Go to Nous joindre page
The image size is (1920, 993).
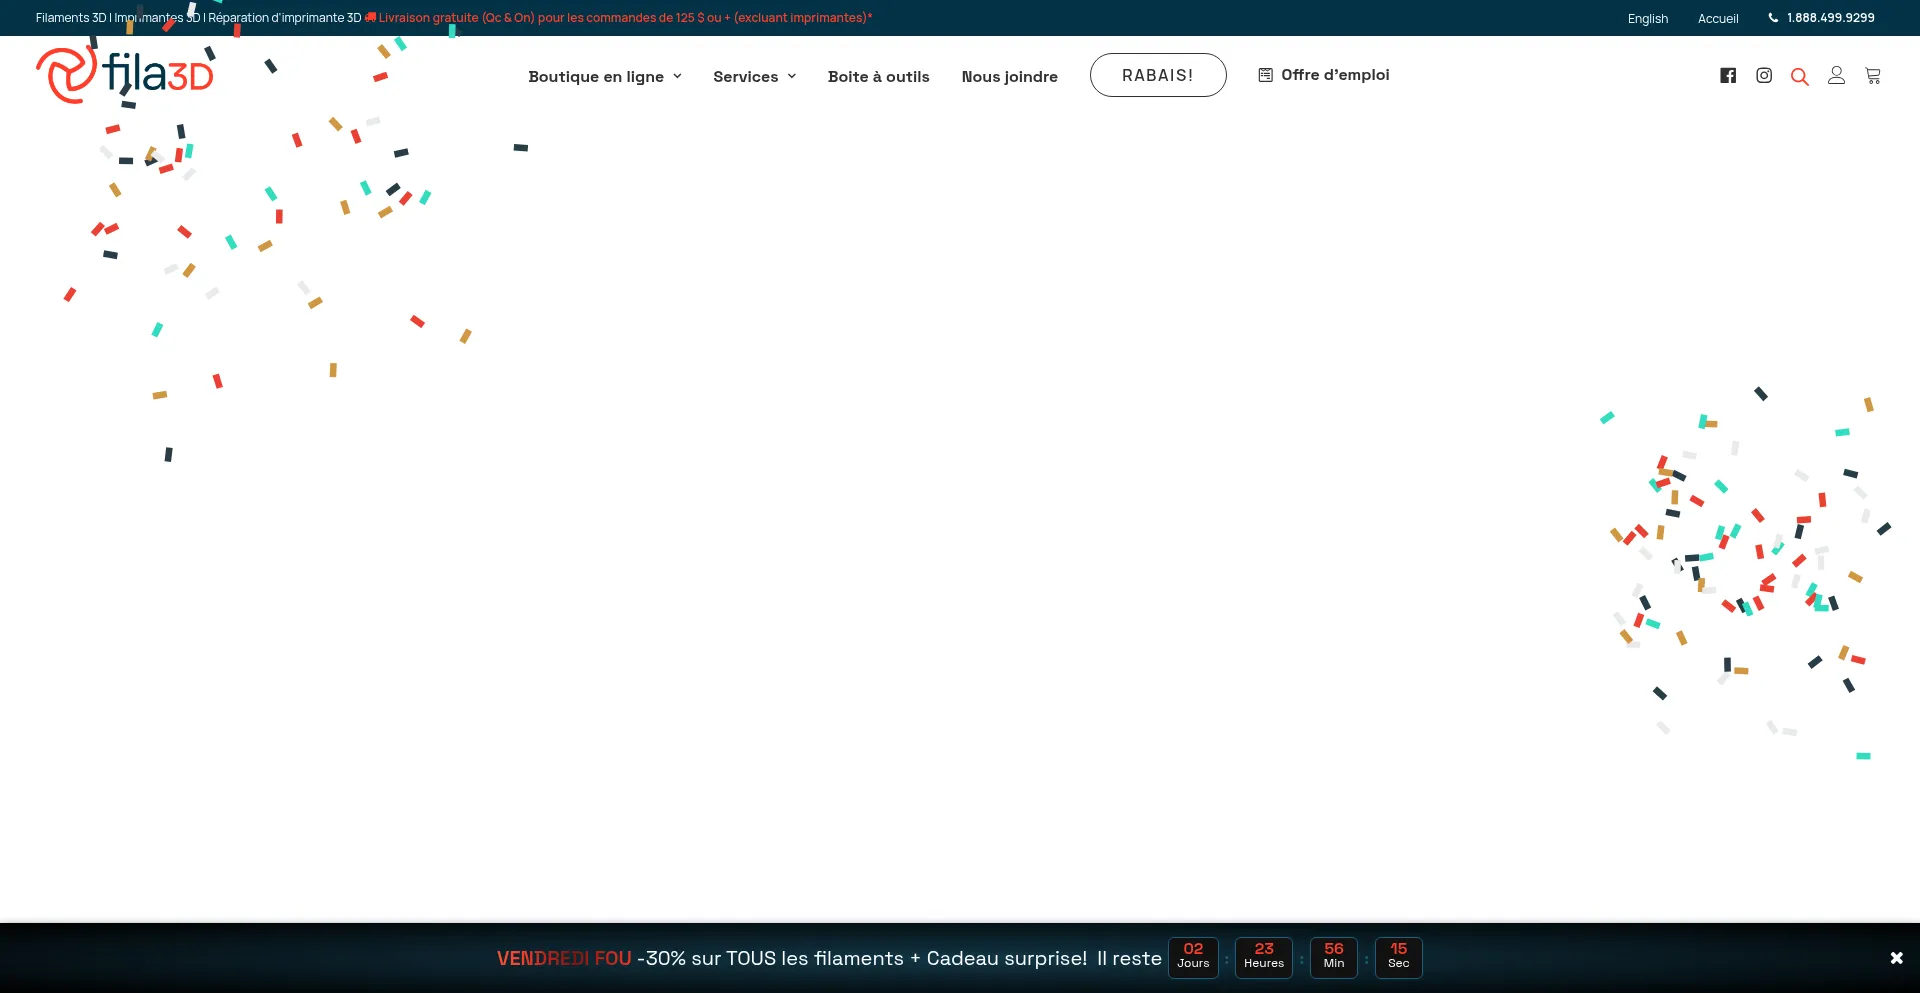[x=1009, y=77]
